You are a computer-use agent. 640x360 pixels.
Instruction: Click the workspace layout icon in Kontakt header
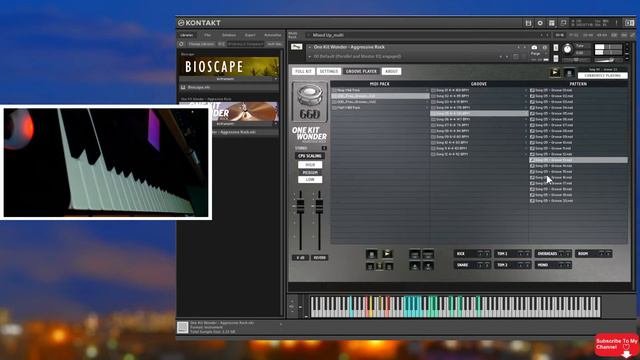[x=552, y=23]
